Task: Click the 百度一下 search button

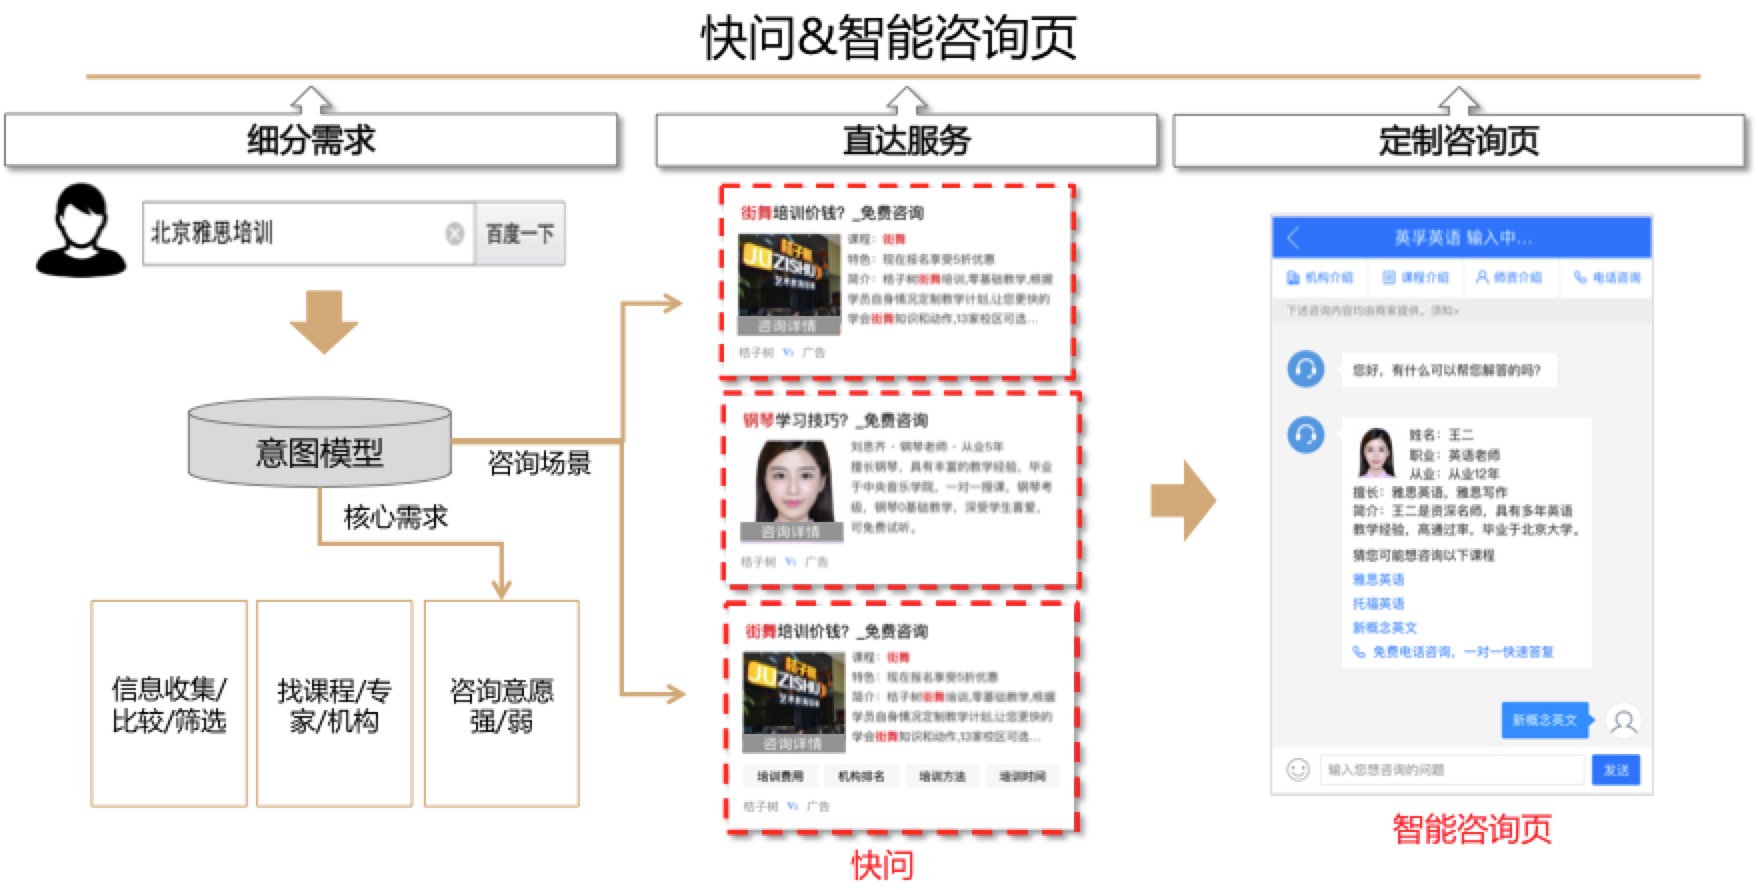Action: tap(520, 233)
